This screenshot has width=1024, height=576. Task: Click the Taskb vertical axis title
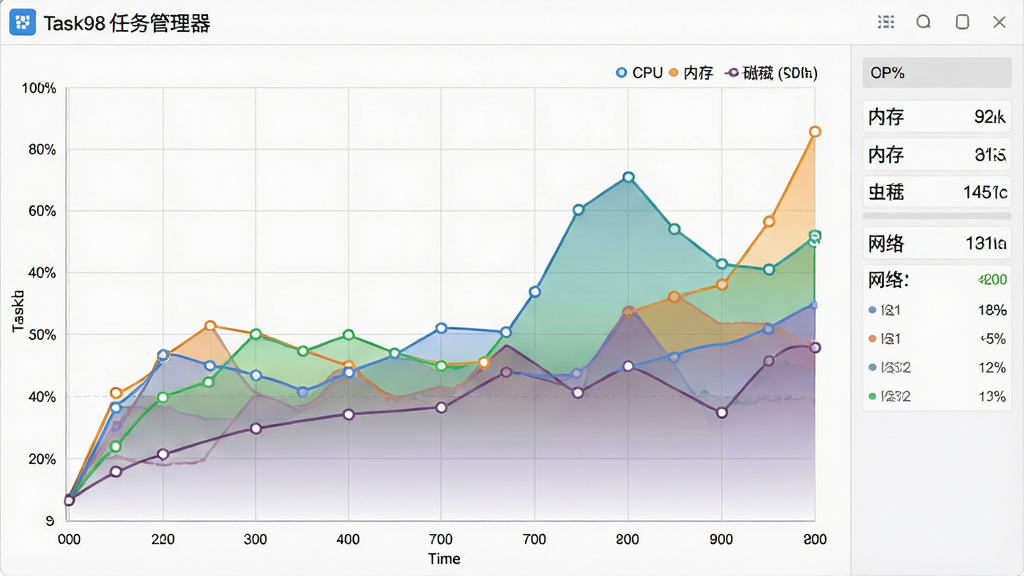18,311
